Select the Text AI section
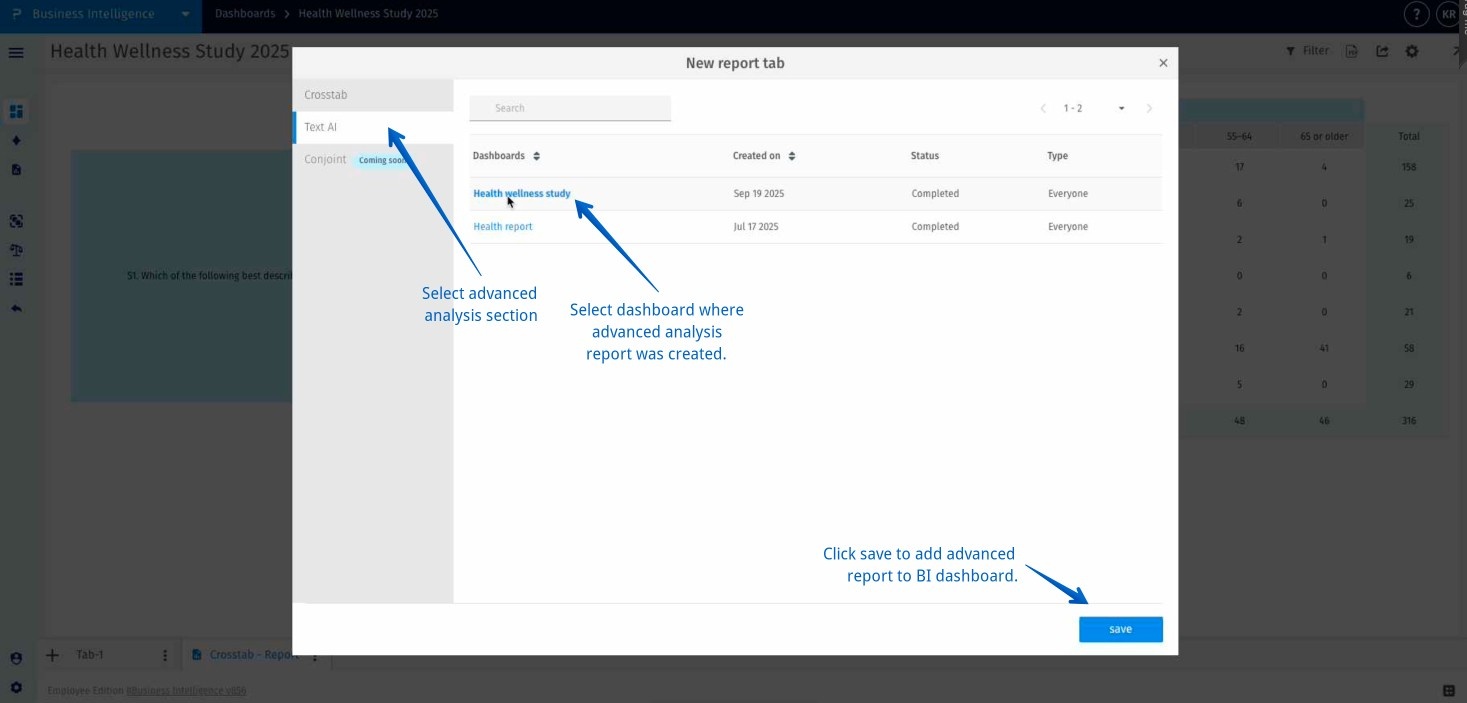 [x=373, y=127]
